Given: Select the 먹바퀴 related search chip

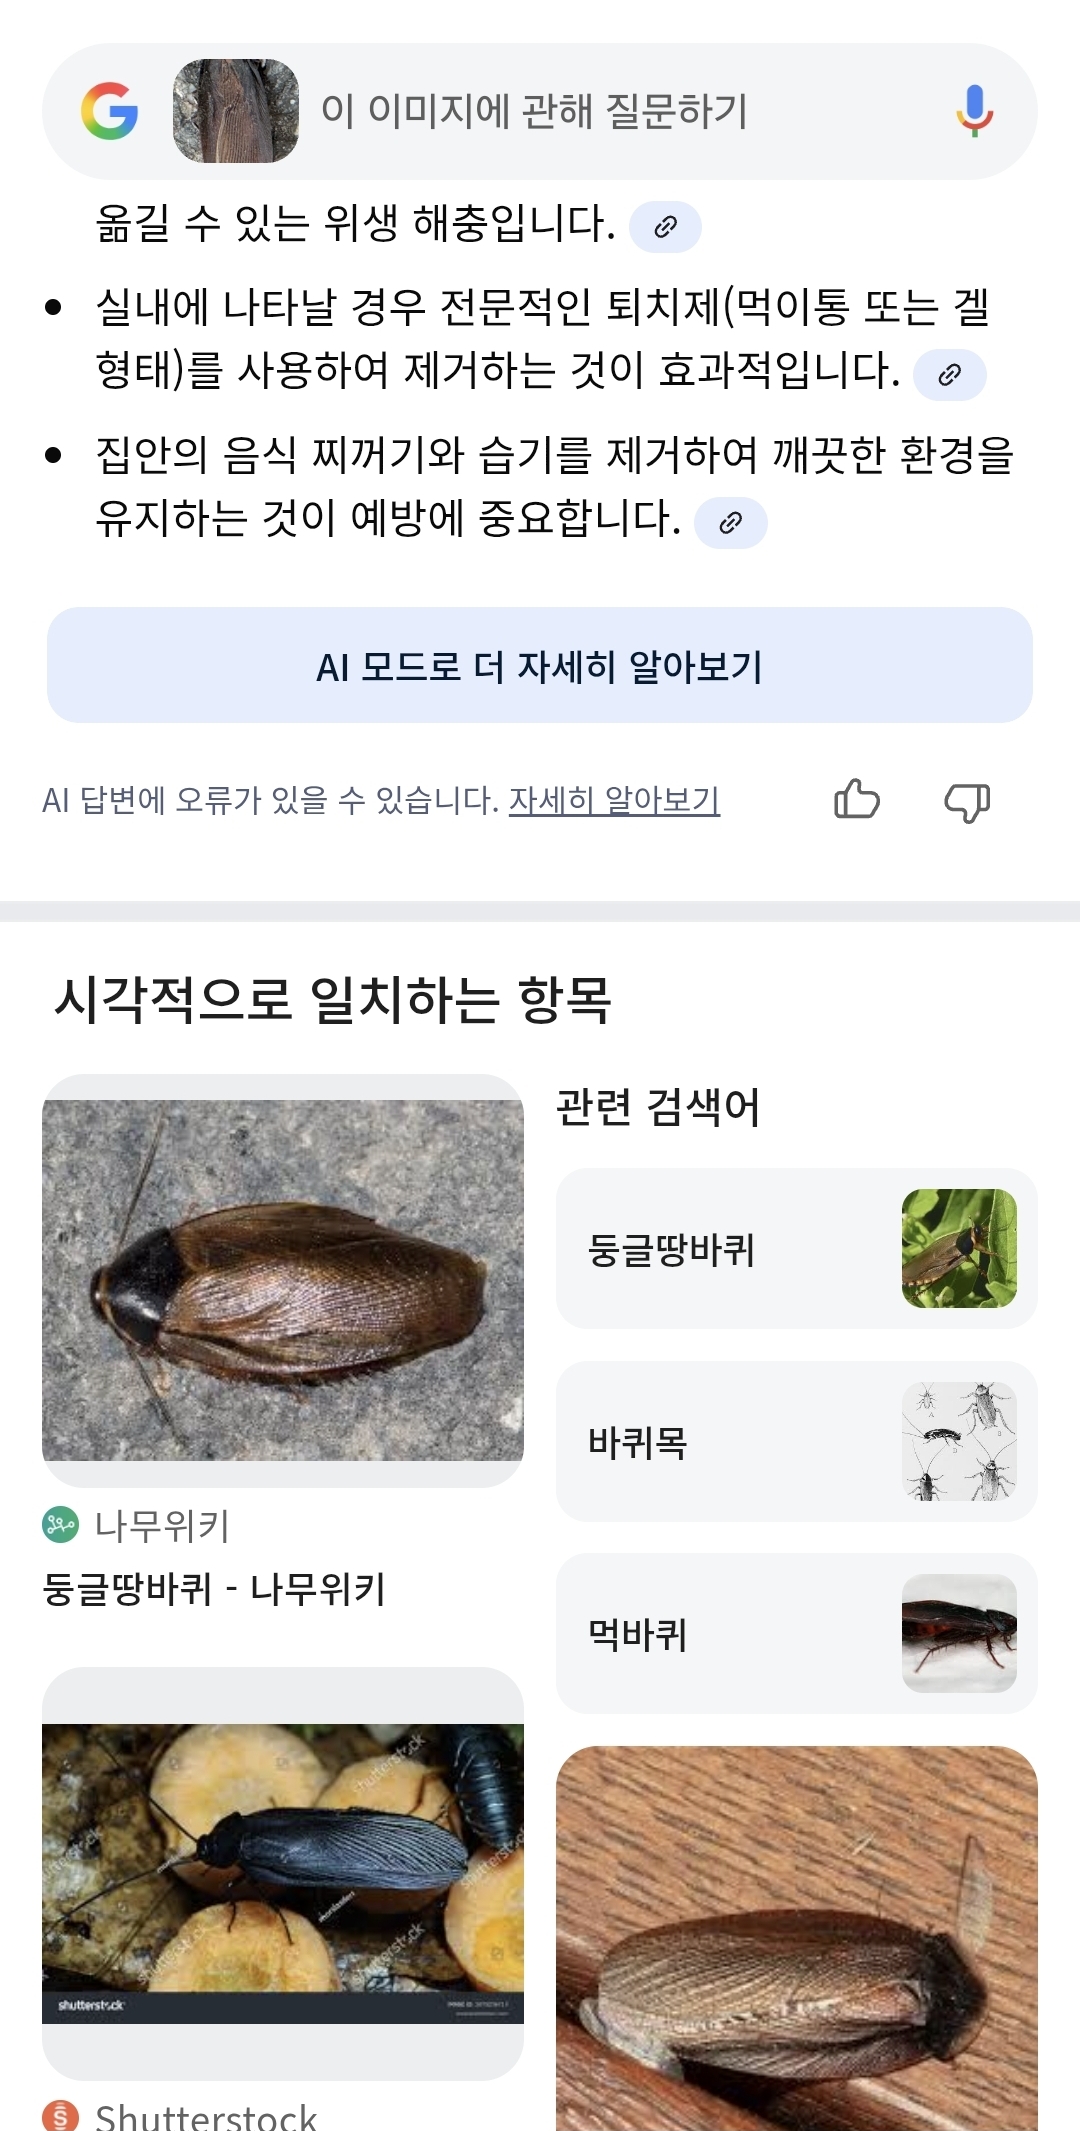Looking at the screenshot, I should point(796,1633).
